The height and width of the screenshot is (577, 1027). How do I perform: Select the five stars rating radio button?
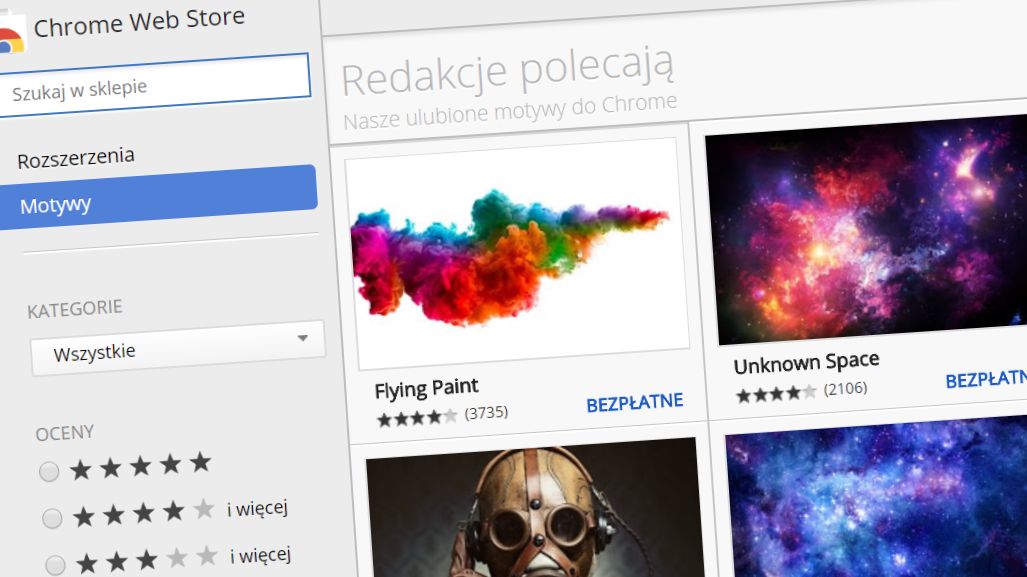[x=48, y=471]
